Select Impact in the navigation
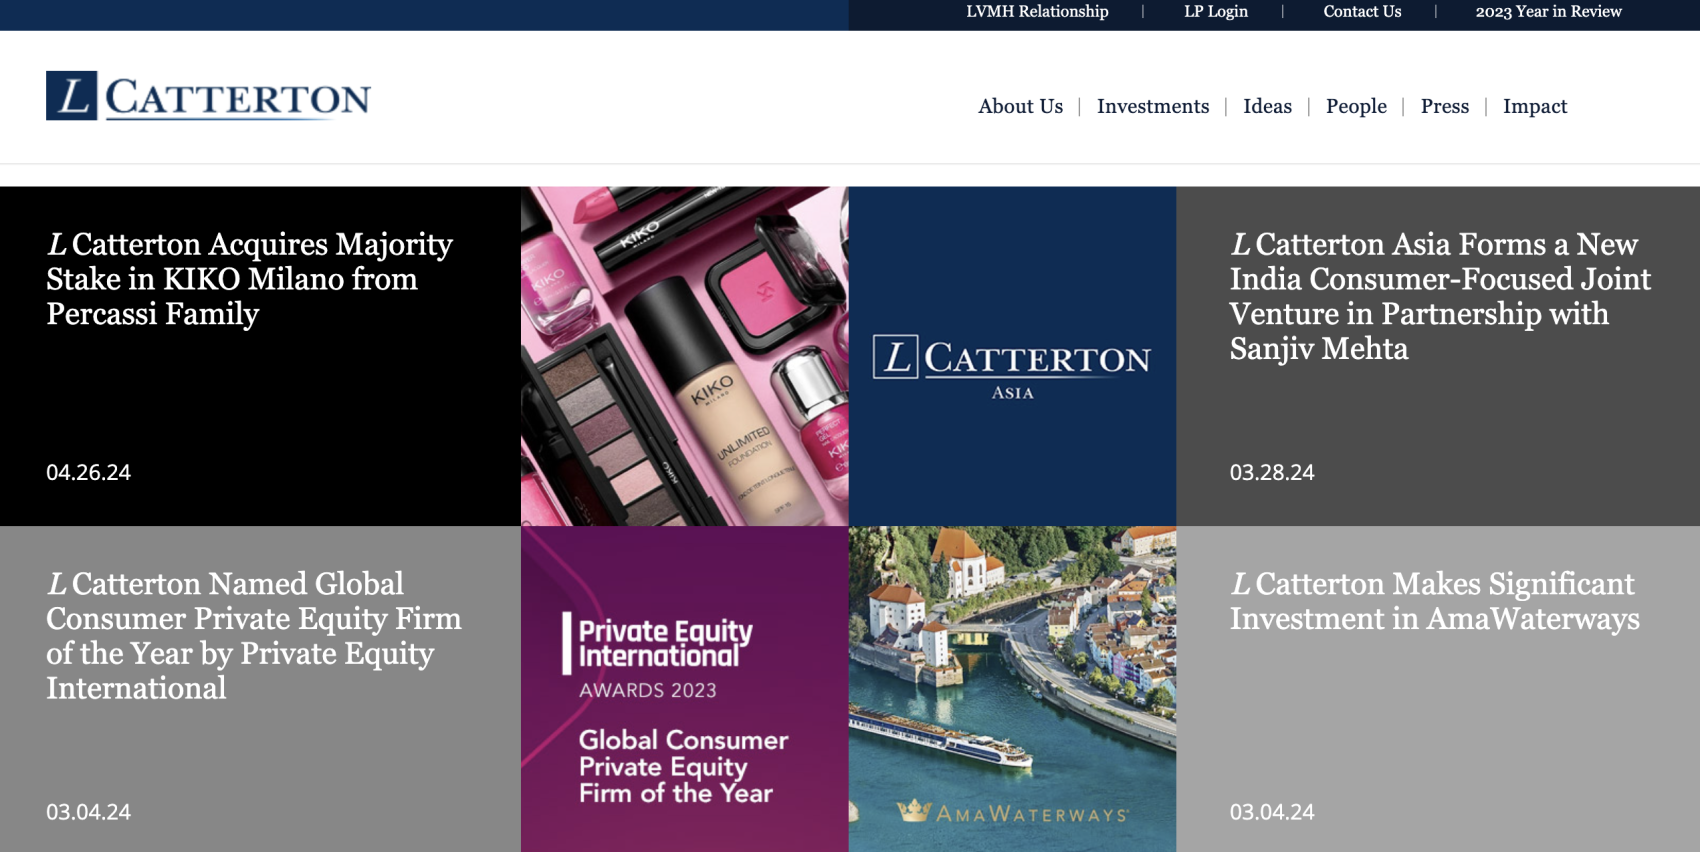 (1535, 106)
